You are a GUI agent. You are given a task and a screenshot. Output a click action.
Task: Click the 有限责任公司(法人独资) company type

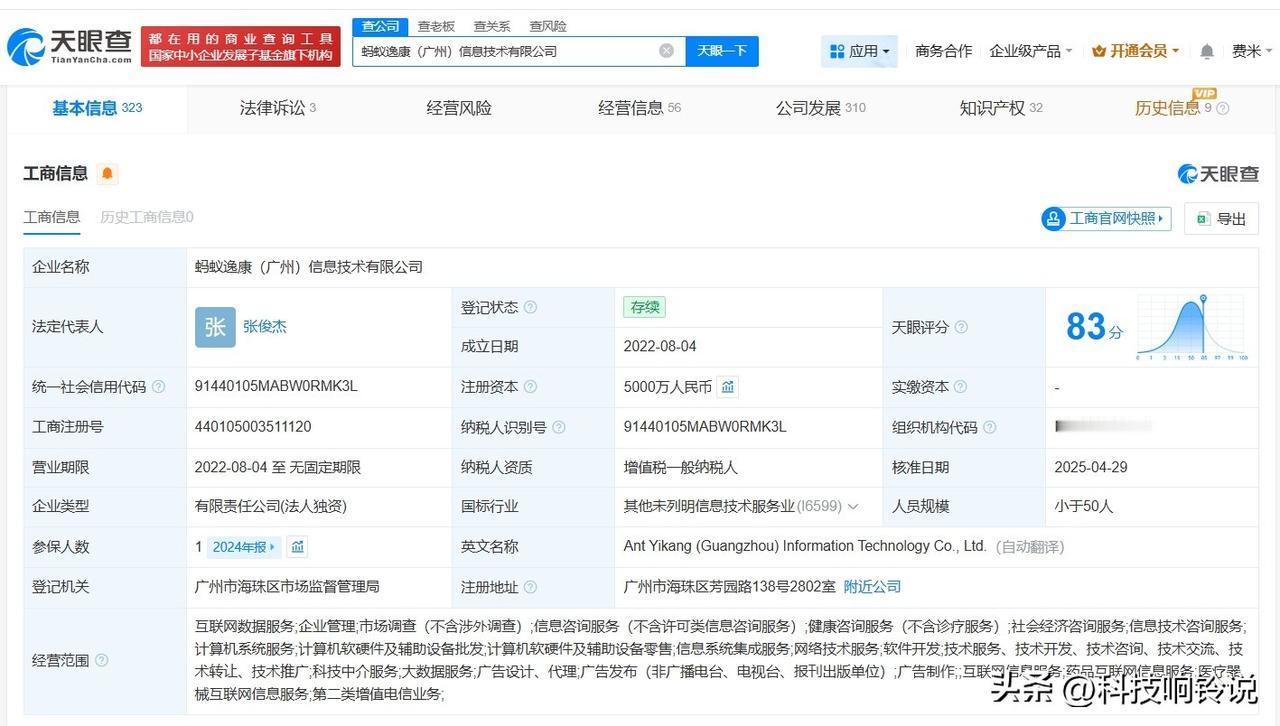[271, 507]
